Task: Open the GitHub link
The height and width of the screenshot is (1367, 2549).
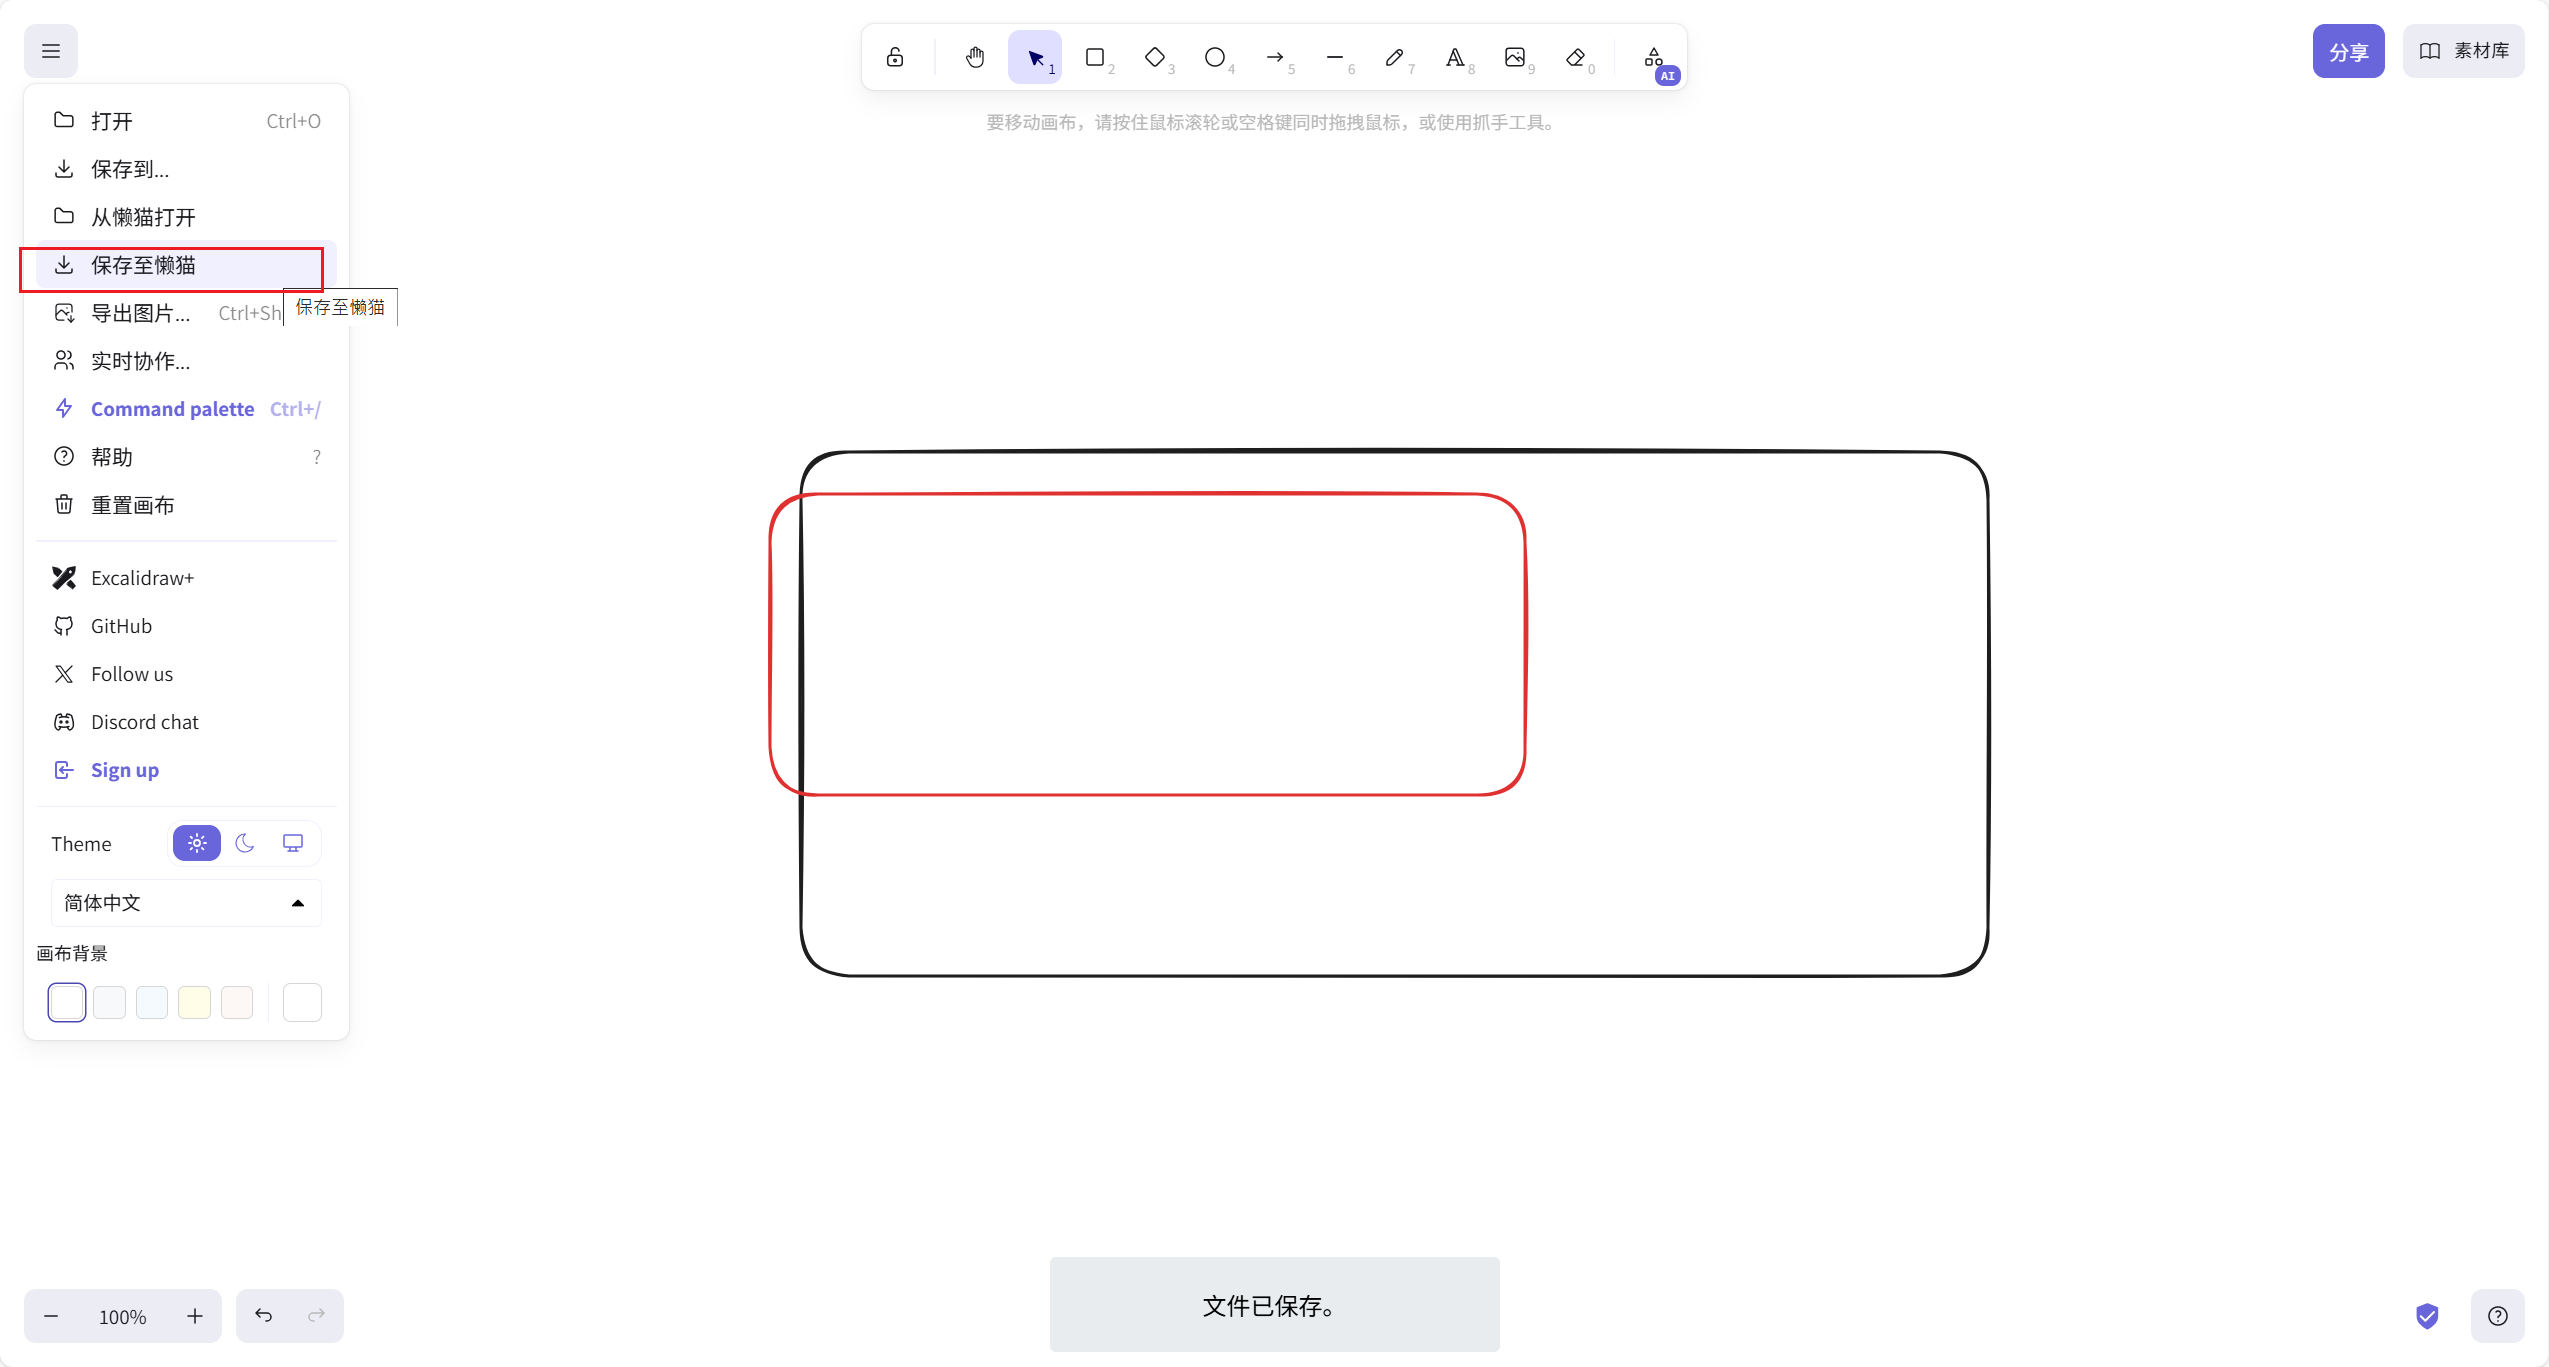Action: coord(186,626)
